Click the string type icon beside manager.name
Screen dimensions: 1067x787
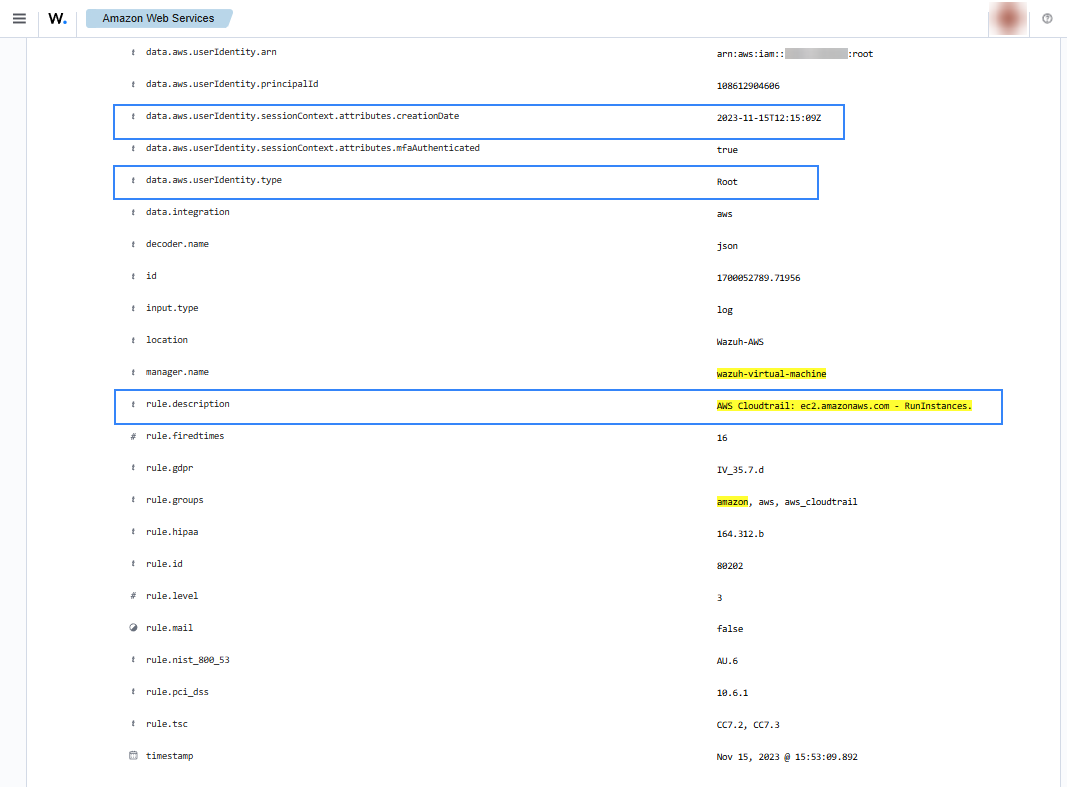point(133,372)
